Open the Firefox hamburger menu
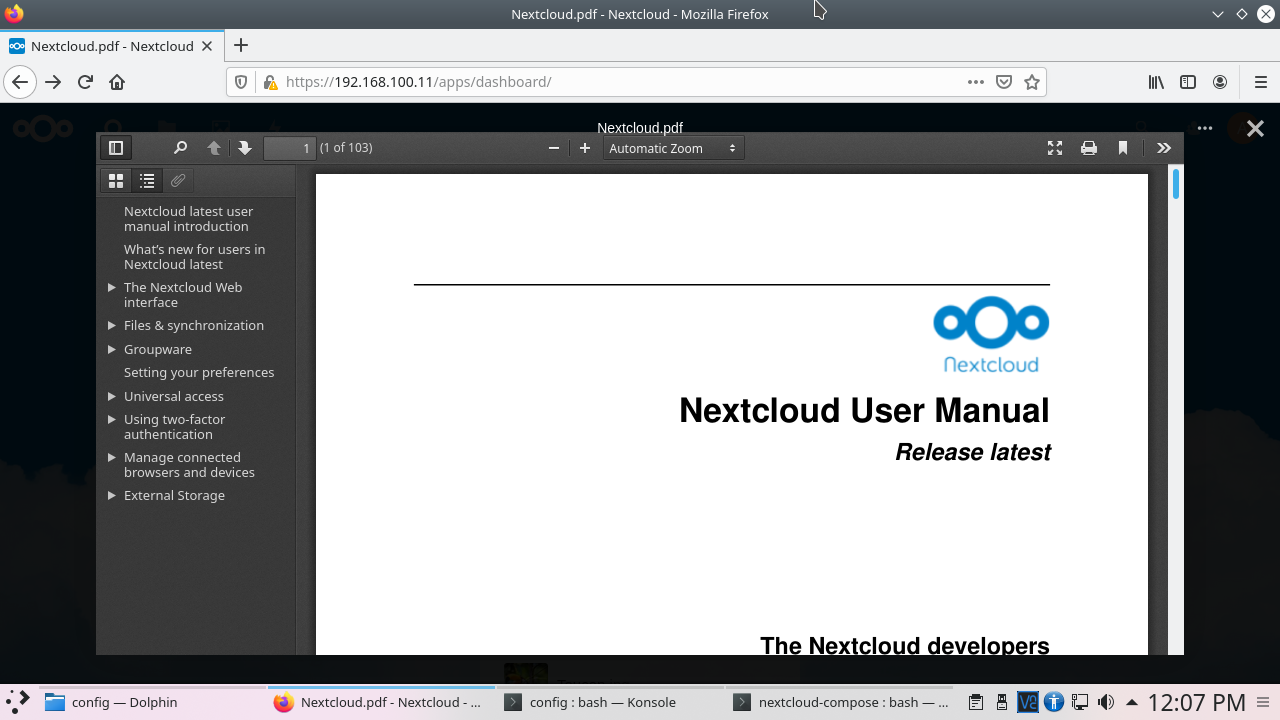 click(x=1260, y=82)
